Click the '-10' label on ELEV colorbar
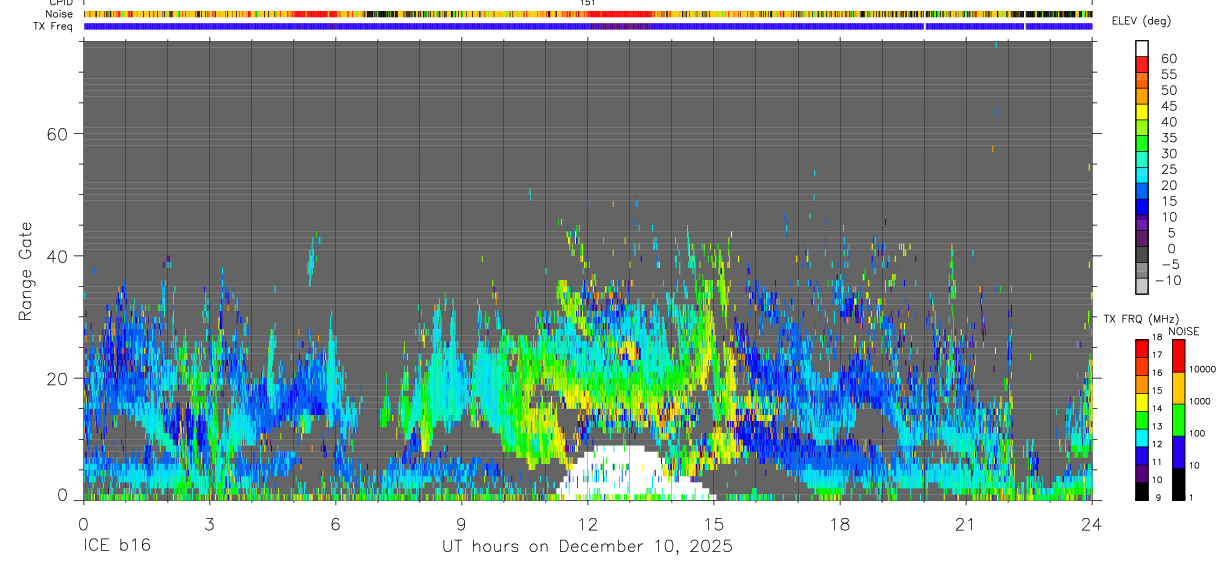 pos(1166,281)
